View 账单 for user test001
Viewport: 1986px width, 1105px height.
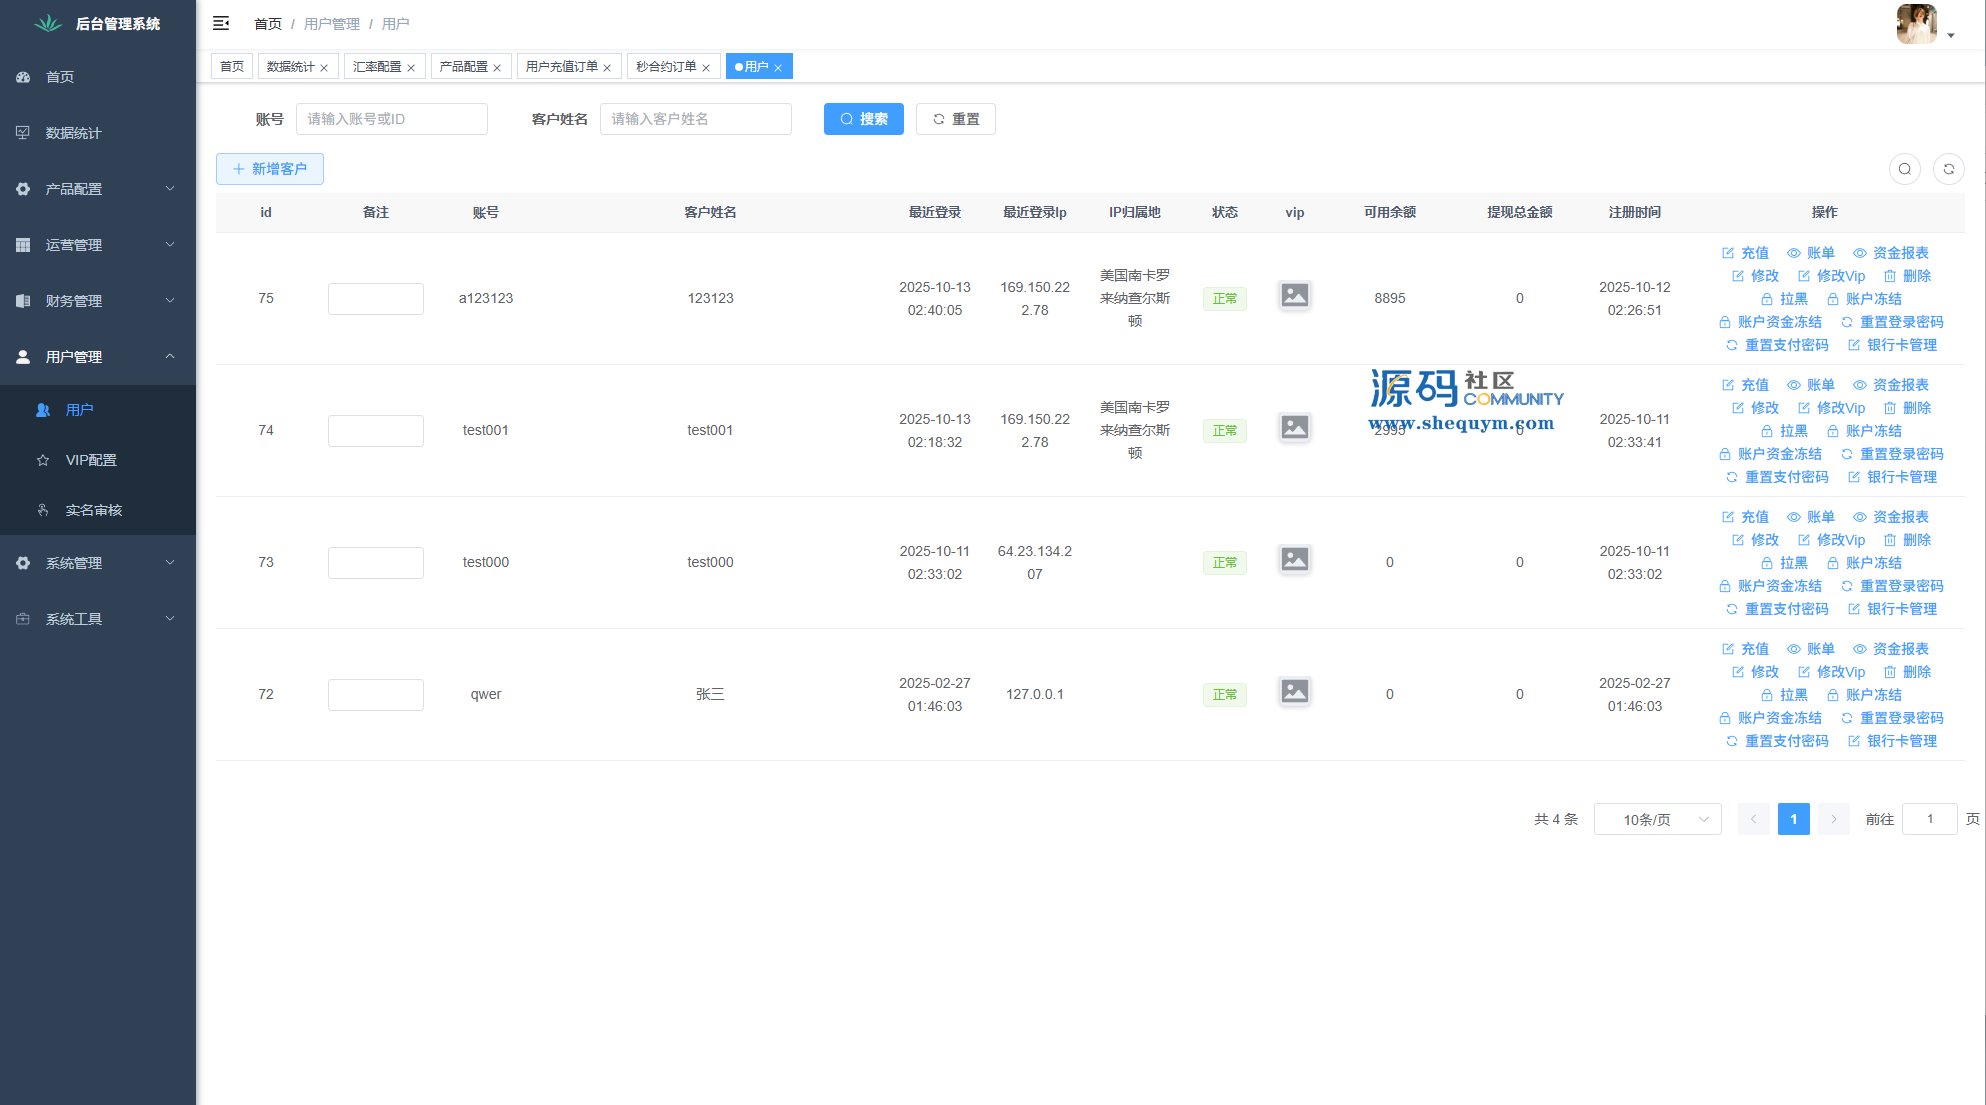(x=1811, y=385)
